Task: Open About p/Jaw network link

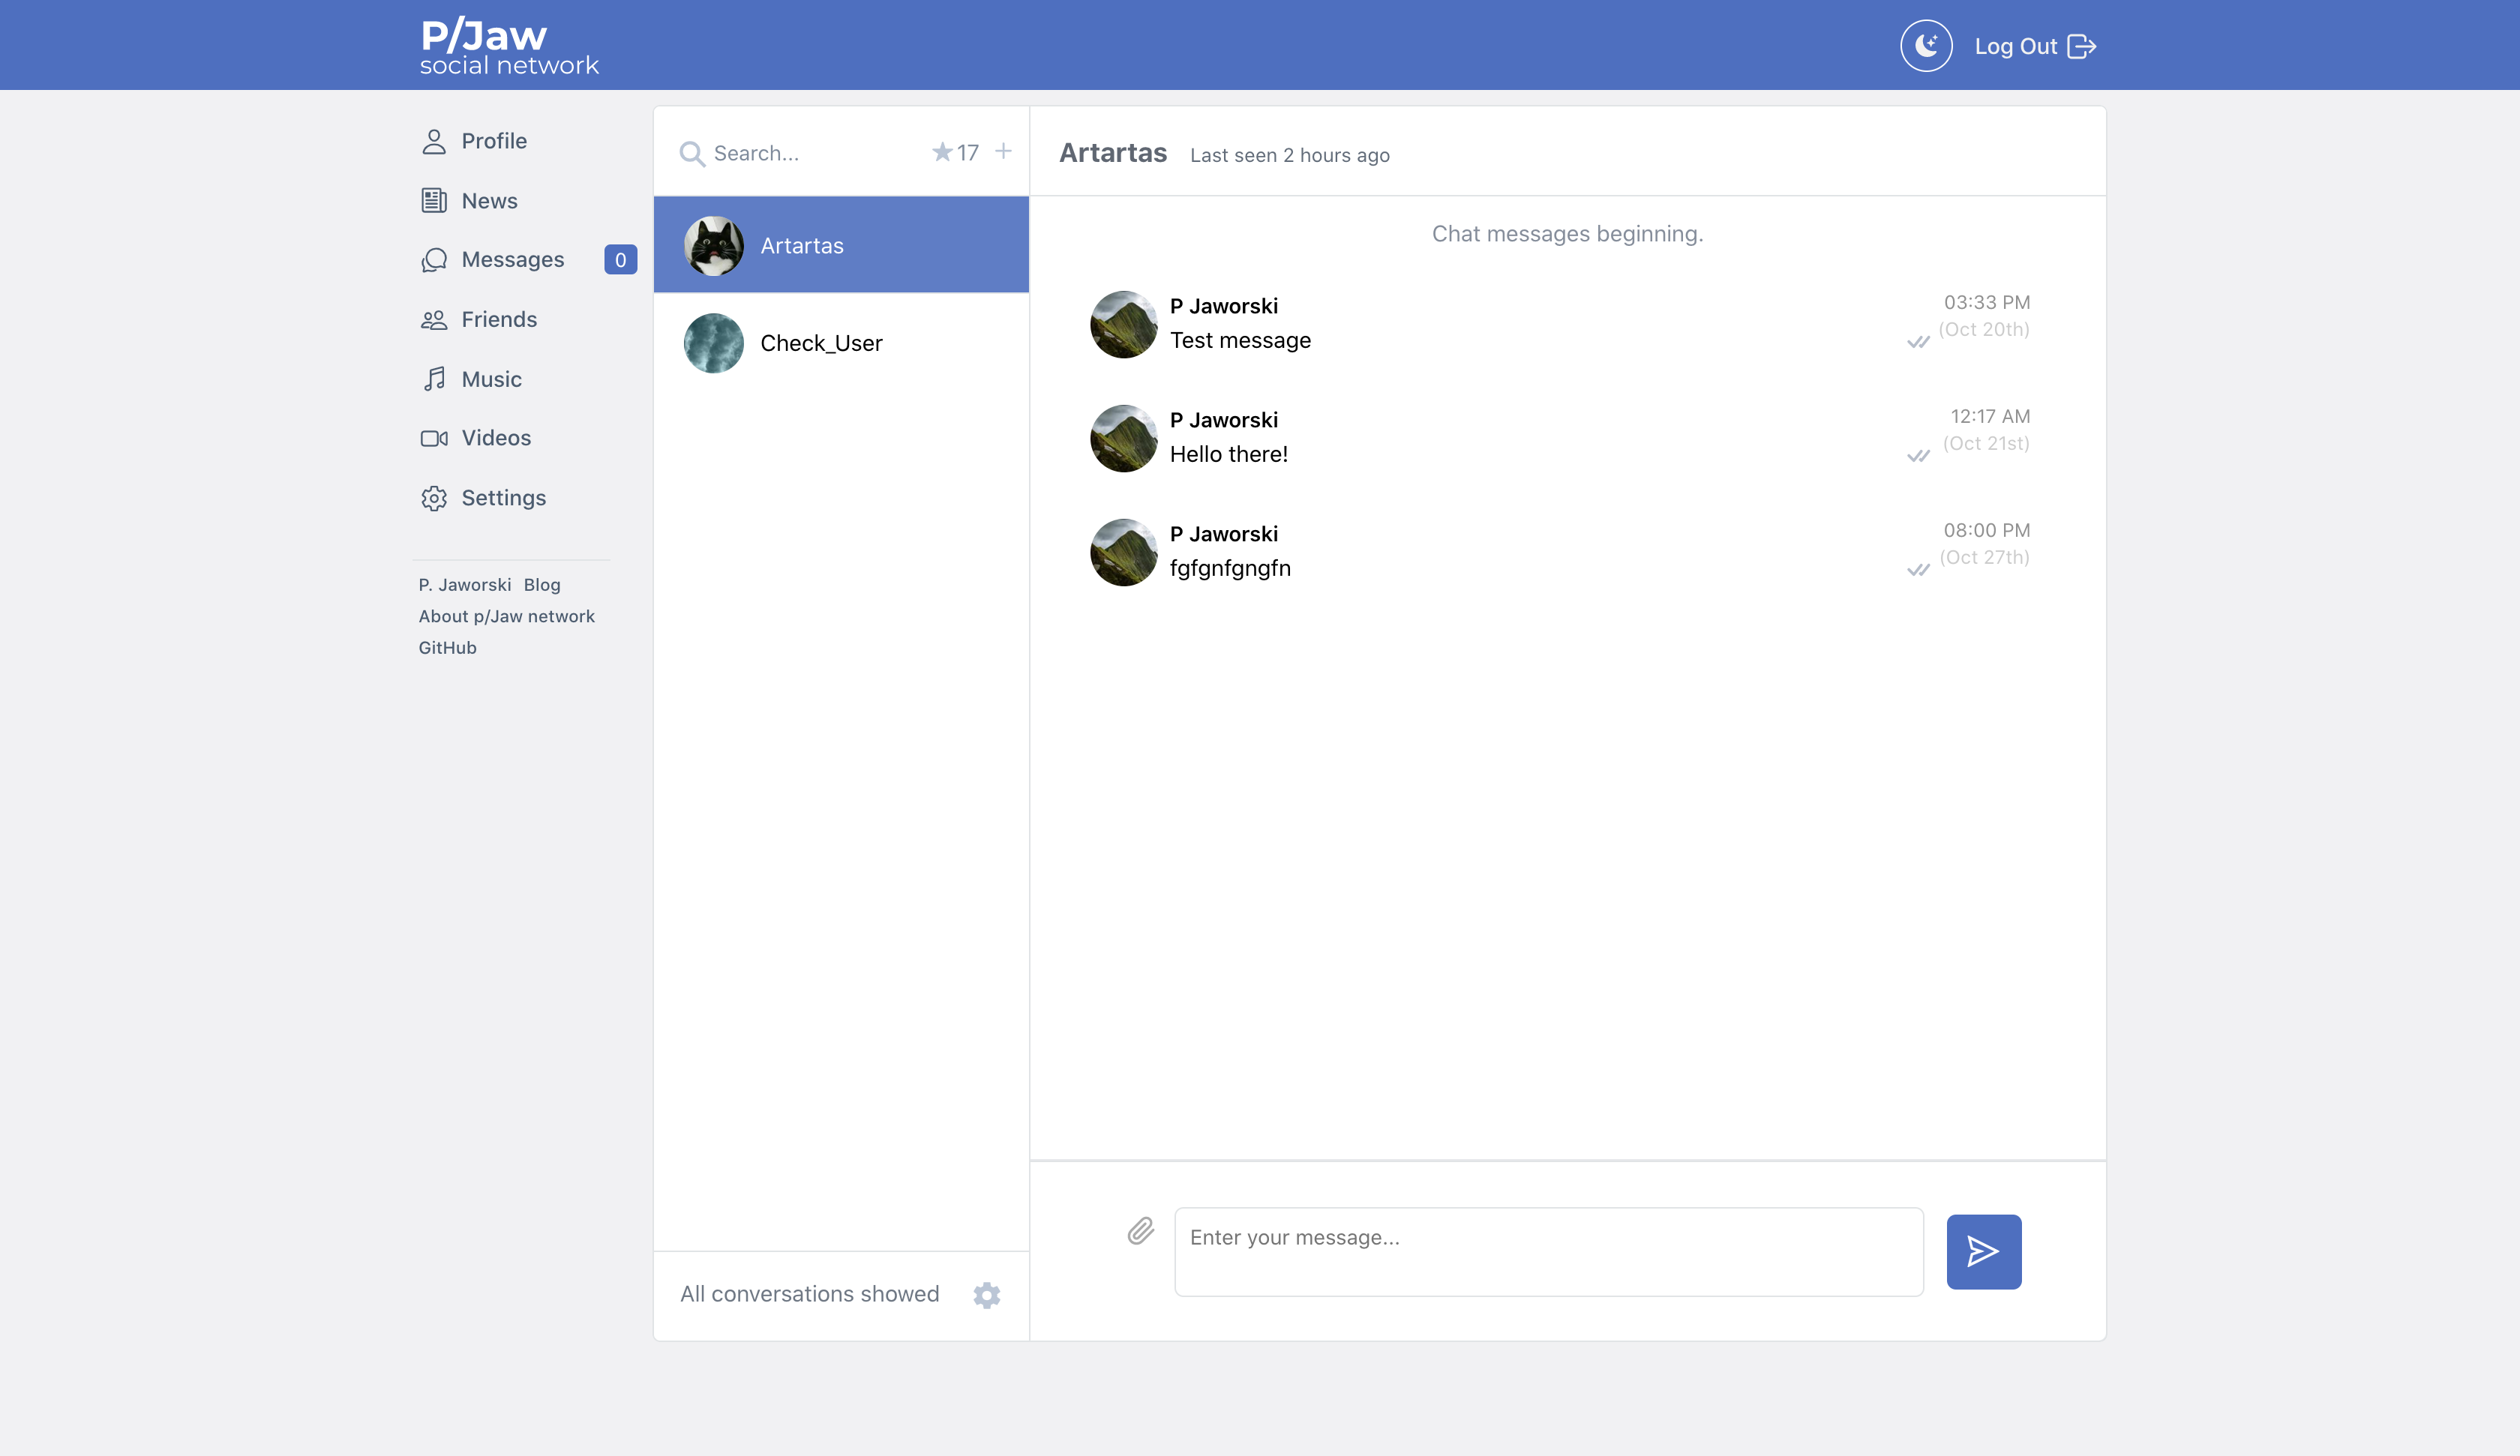Action: point(506,617)
